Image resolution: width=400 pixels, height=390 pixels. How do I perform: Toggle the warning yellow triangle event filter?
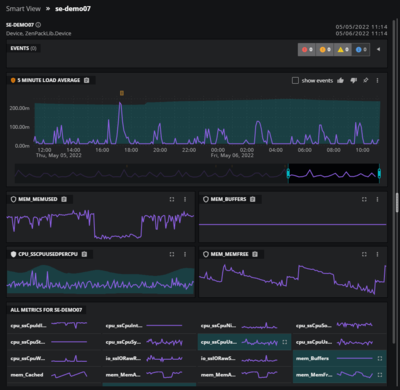tap(343, 49)
